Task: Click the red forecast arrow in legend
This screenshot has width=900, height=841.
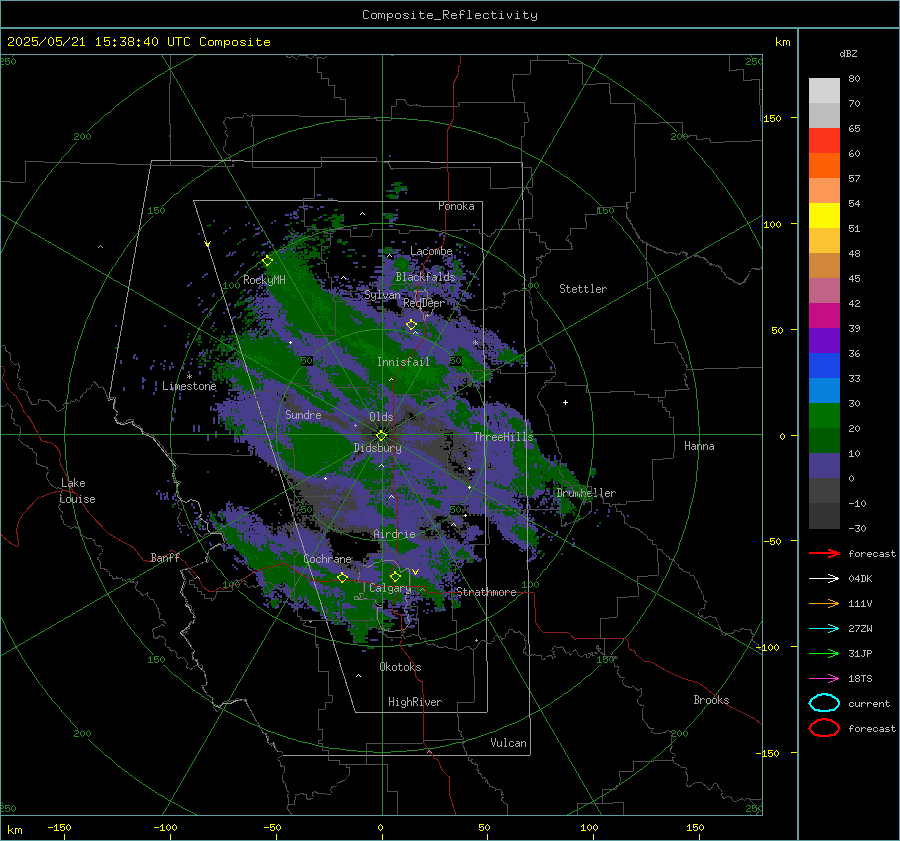Action: point(824,553)
